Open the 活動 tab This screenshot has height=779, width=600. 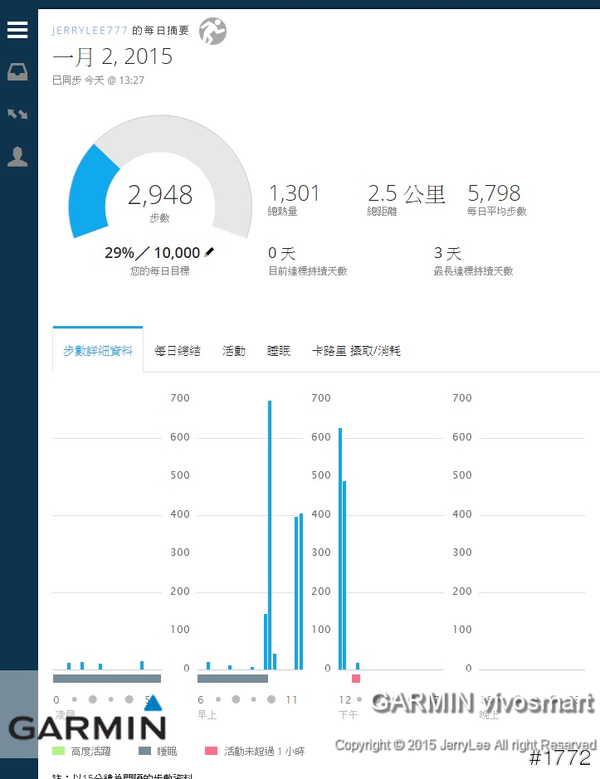(x=233, y=351)
